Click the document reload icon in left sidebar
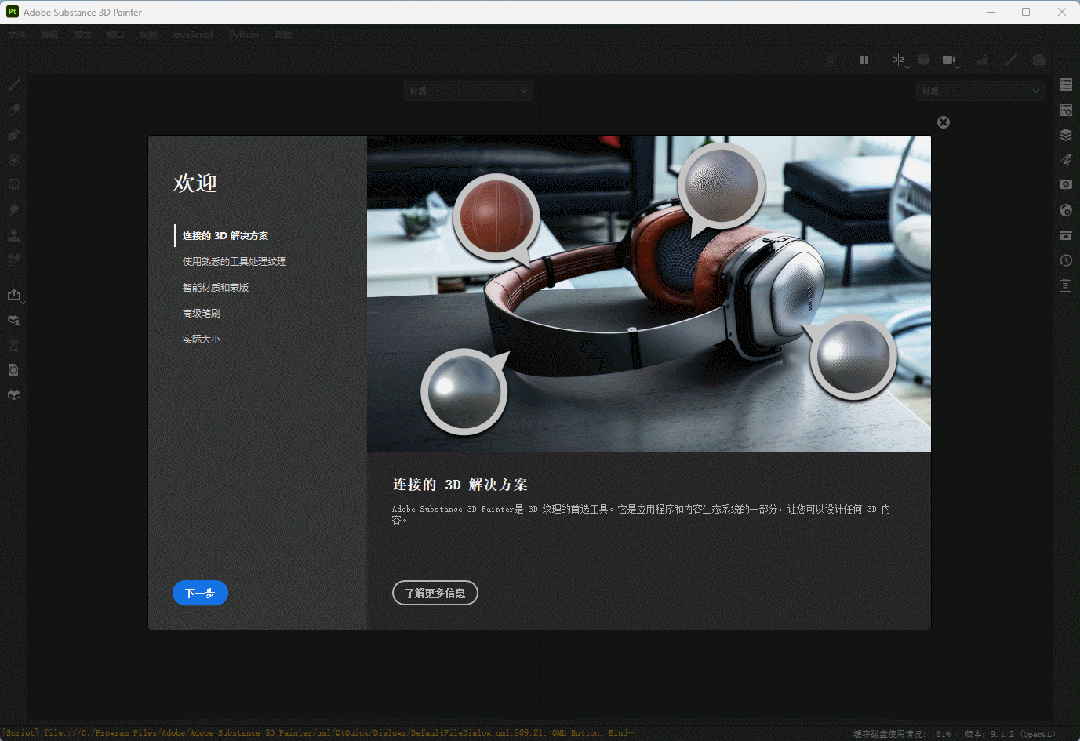 click(x=14, y=370)
